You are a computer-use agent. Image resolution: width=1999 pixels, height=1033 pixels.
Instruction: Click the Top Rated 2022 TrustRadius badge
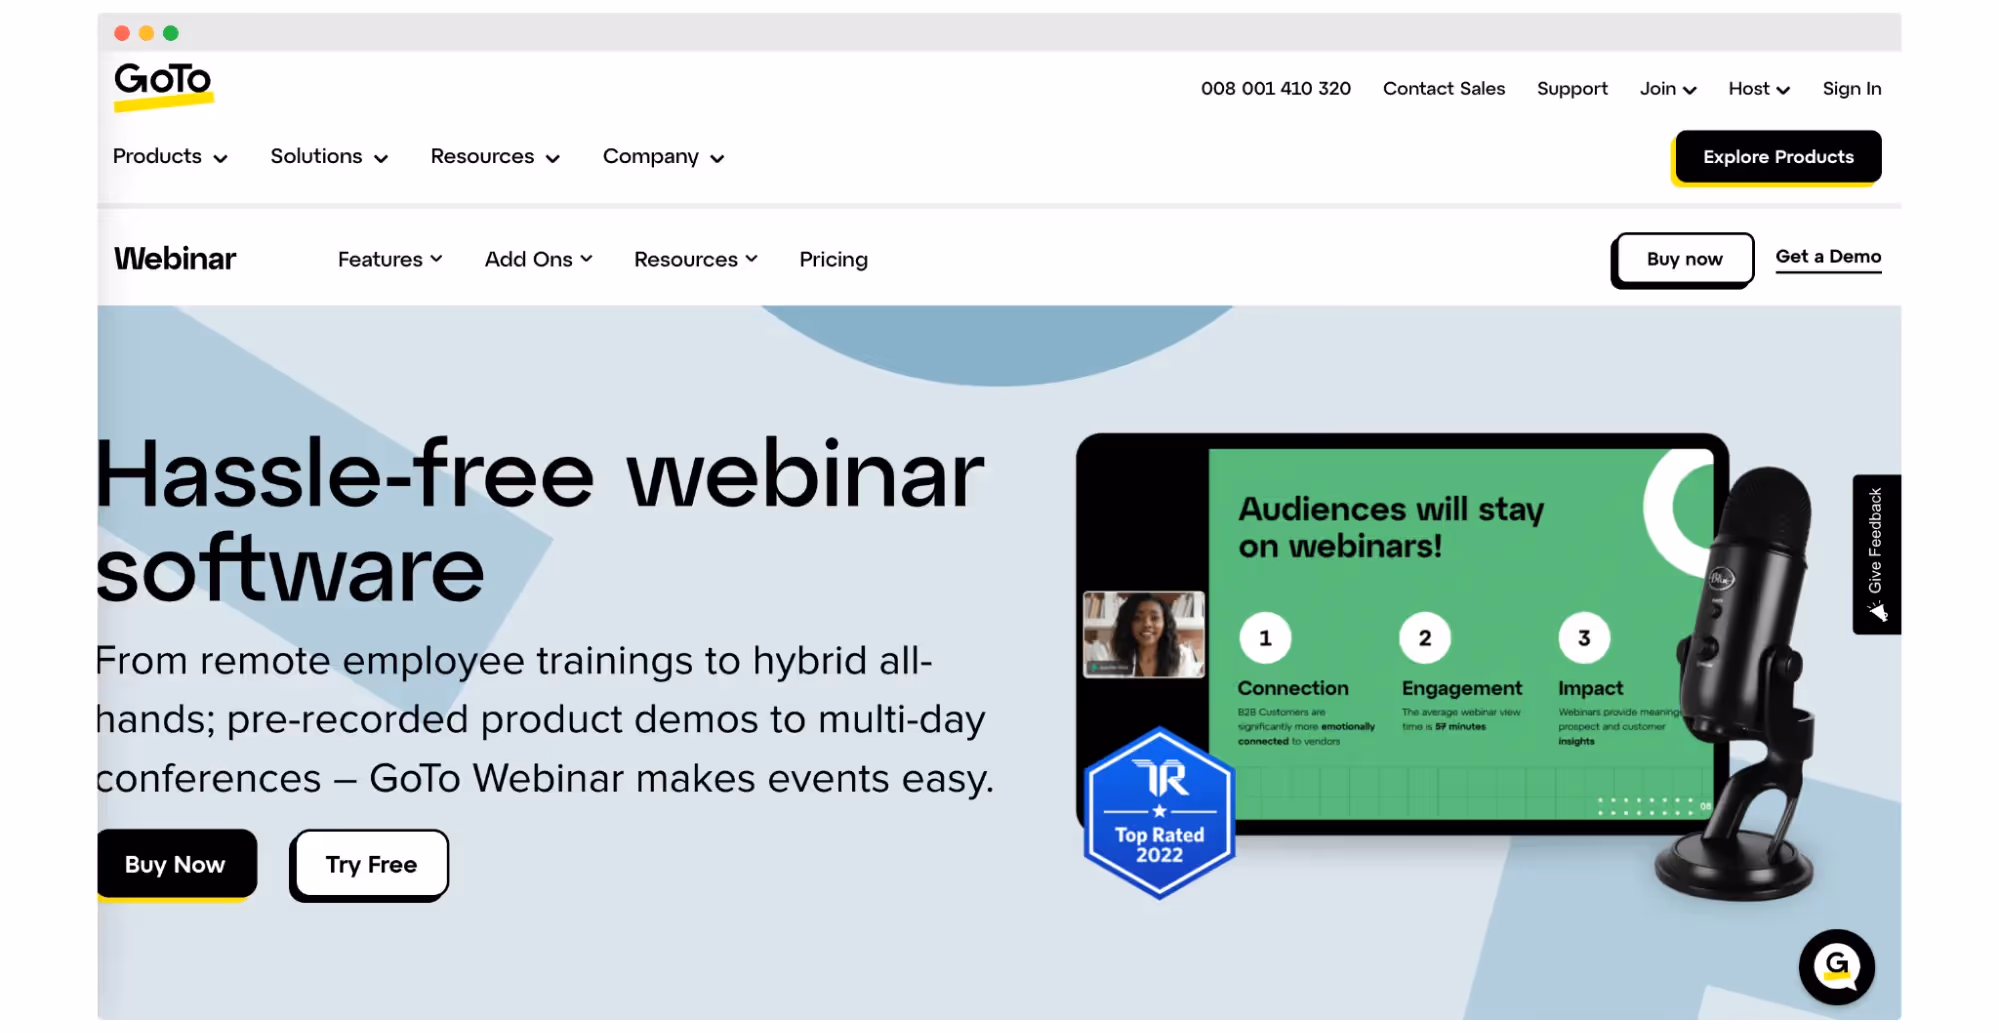coord(1159,813)
